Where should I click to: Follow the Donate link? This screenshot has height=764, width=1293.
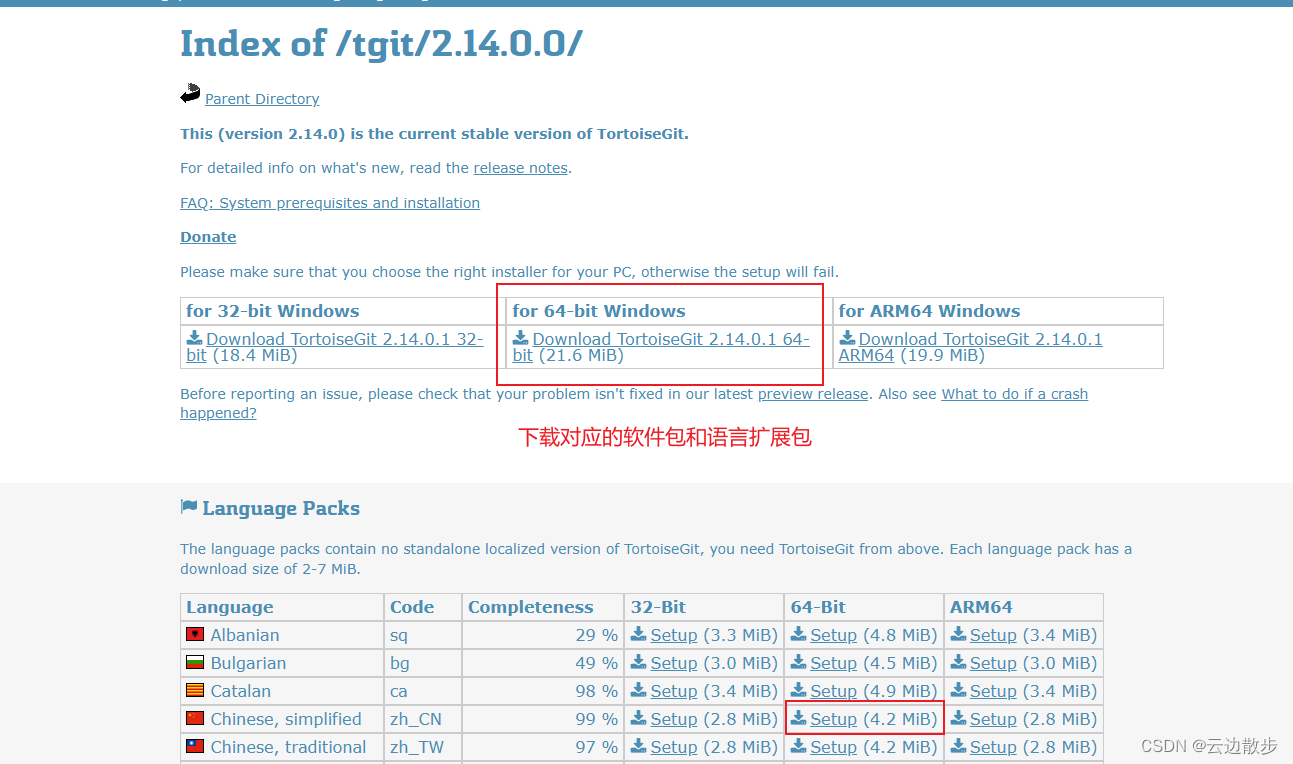tap(208, 237)
